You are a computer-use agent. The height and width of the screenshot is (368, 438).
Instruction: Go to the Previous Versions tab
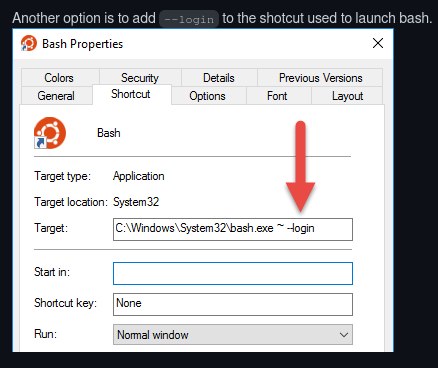320,77
